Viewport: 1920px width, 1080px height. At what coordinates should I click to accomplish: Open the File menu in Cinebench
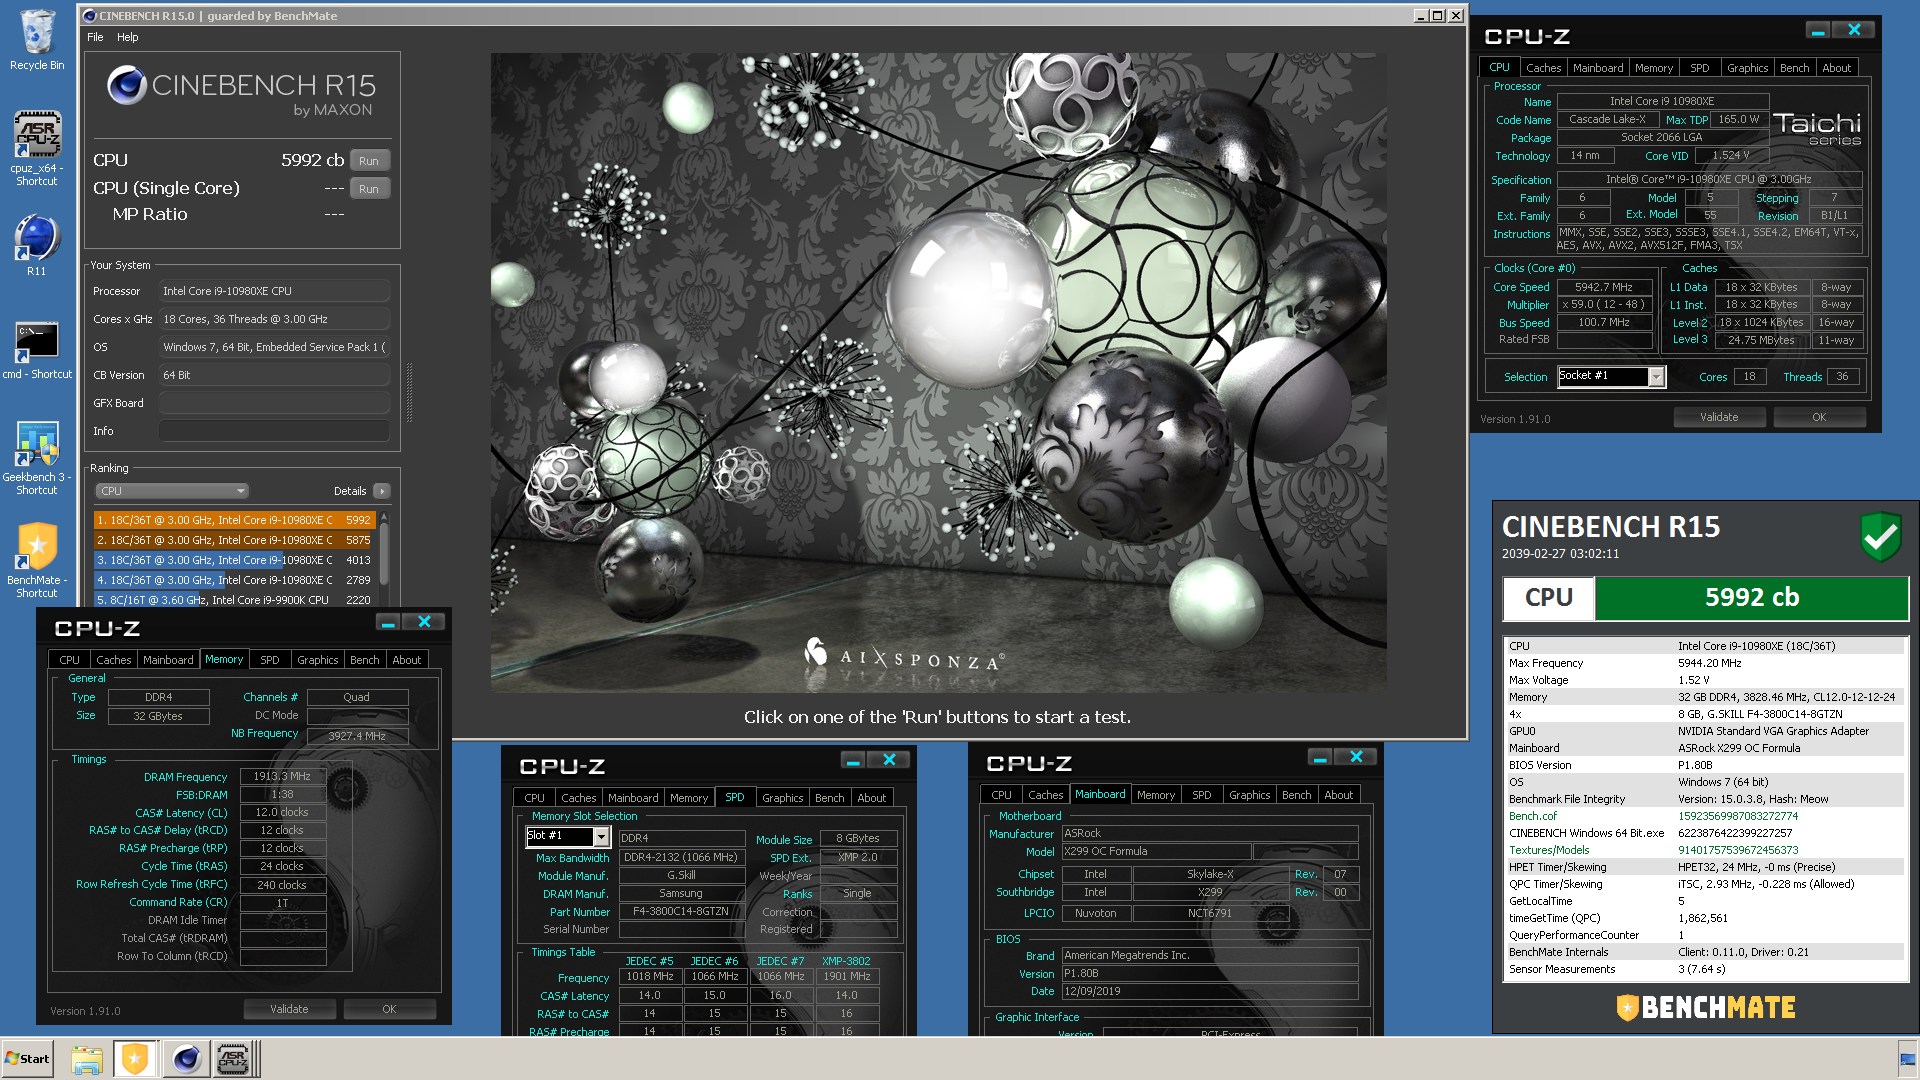point(95,37)
